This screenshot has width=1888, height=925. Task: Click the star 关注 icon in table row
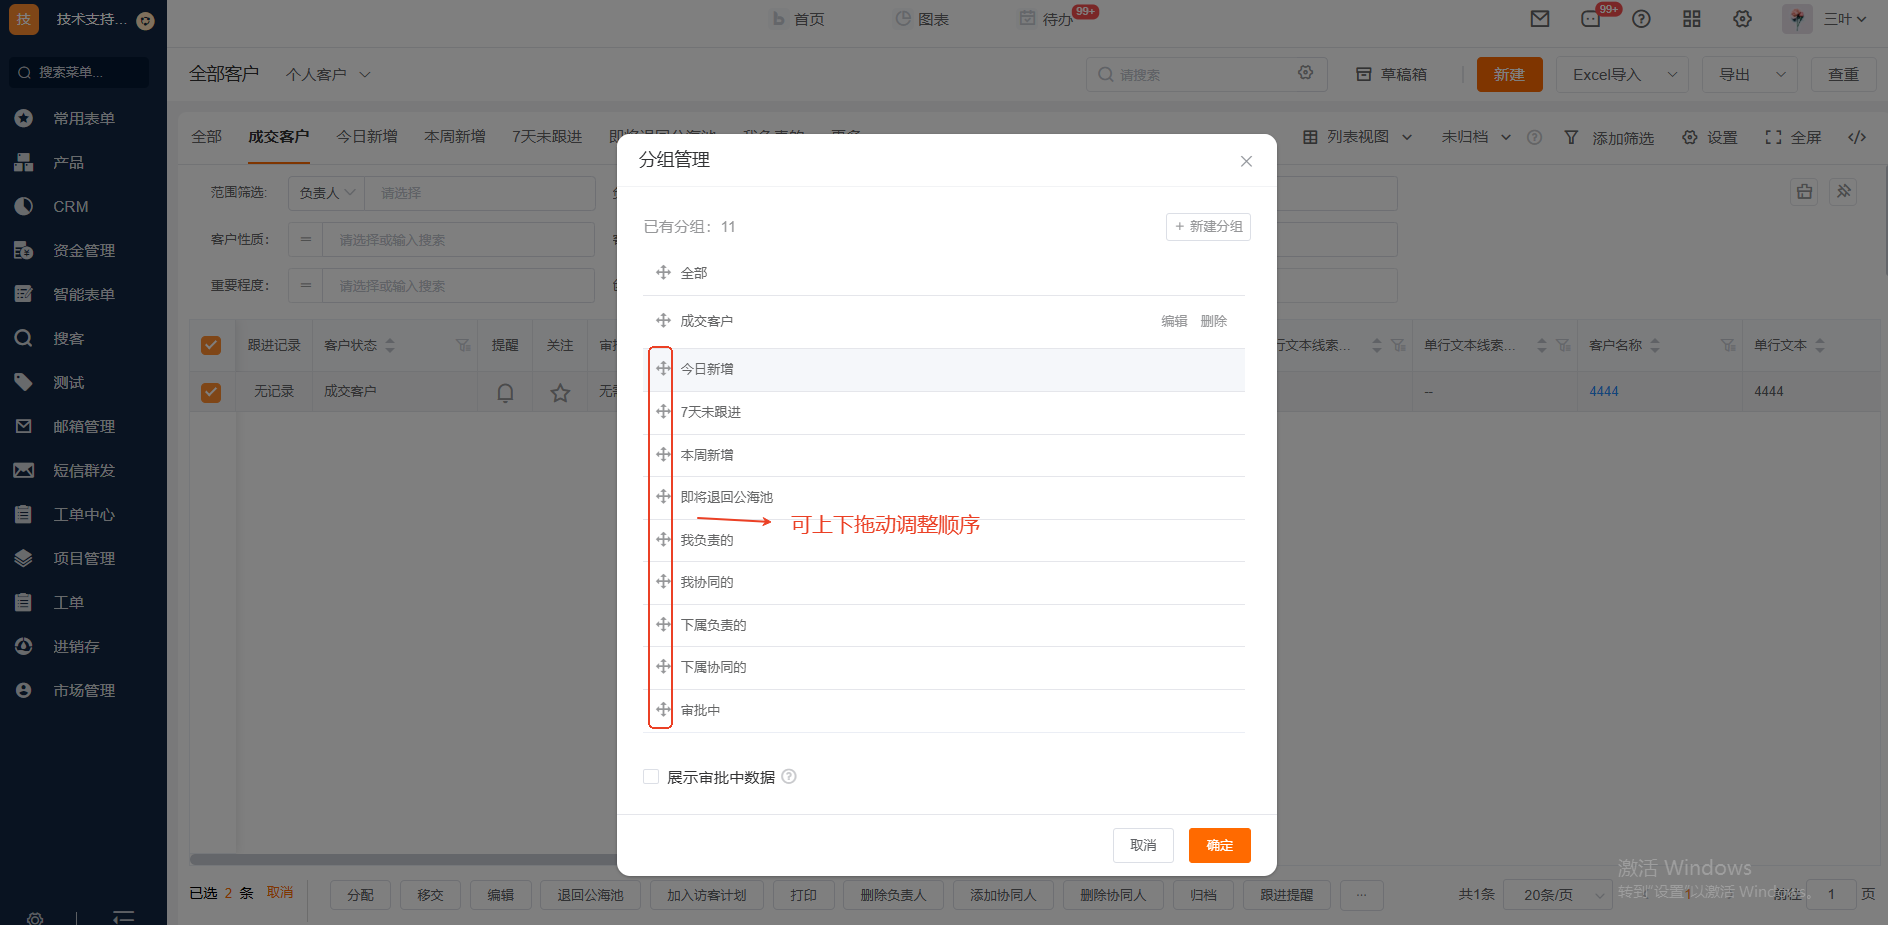click(x=560, y=392)
